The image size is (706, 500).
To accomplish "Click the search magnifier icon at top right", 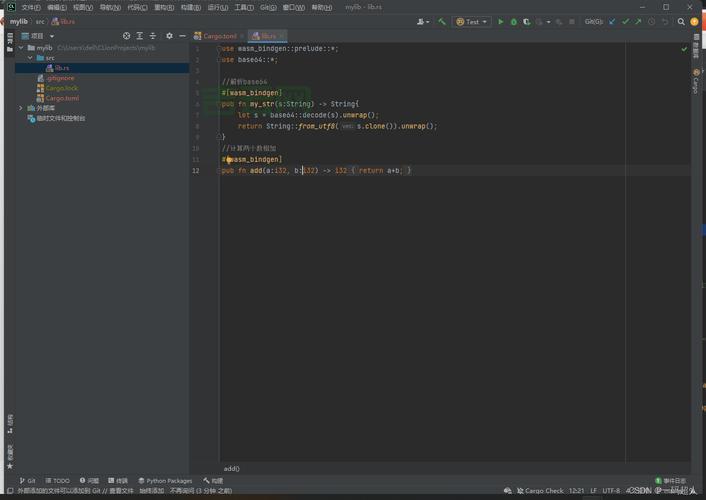I will [682, 21].
